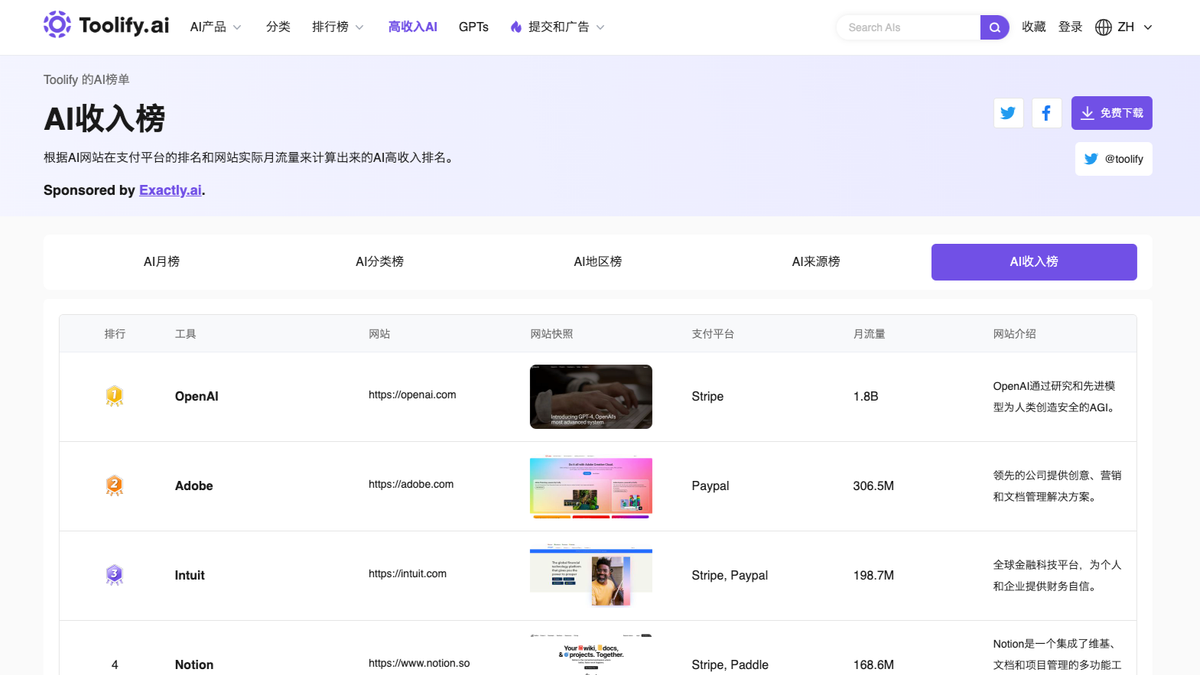
Task: Click the @toolify Twitter button
Action: (1114, 159)
